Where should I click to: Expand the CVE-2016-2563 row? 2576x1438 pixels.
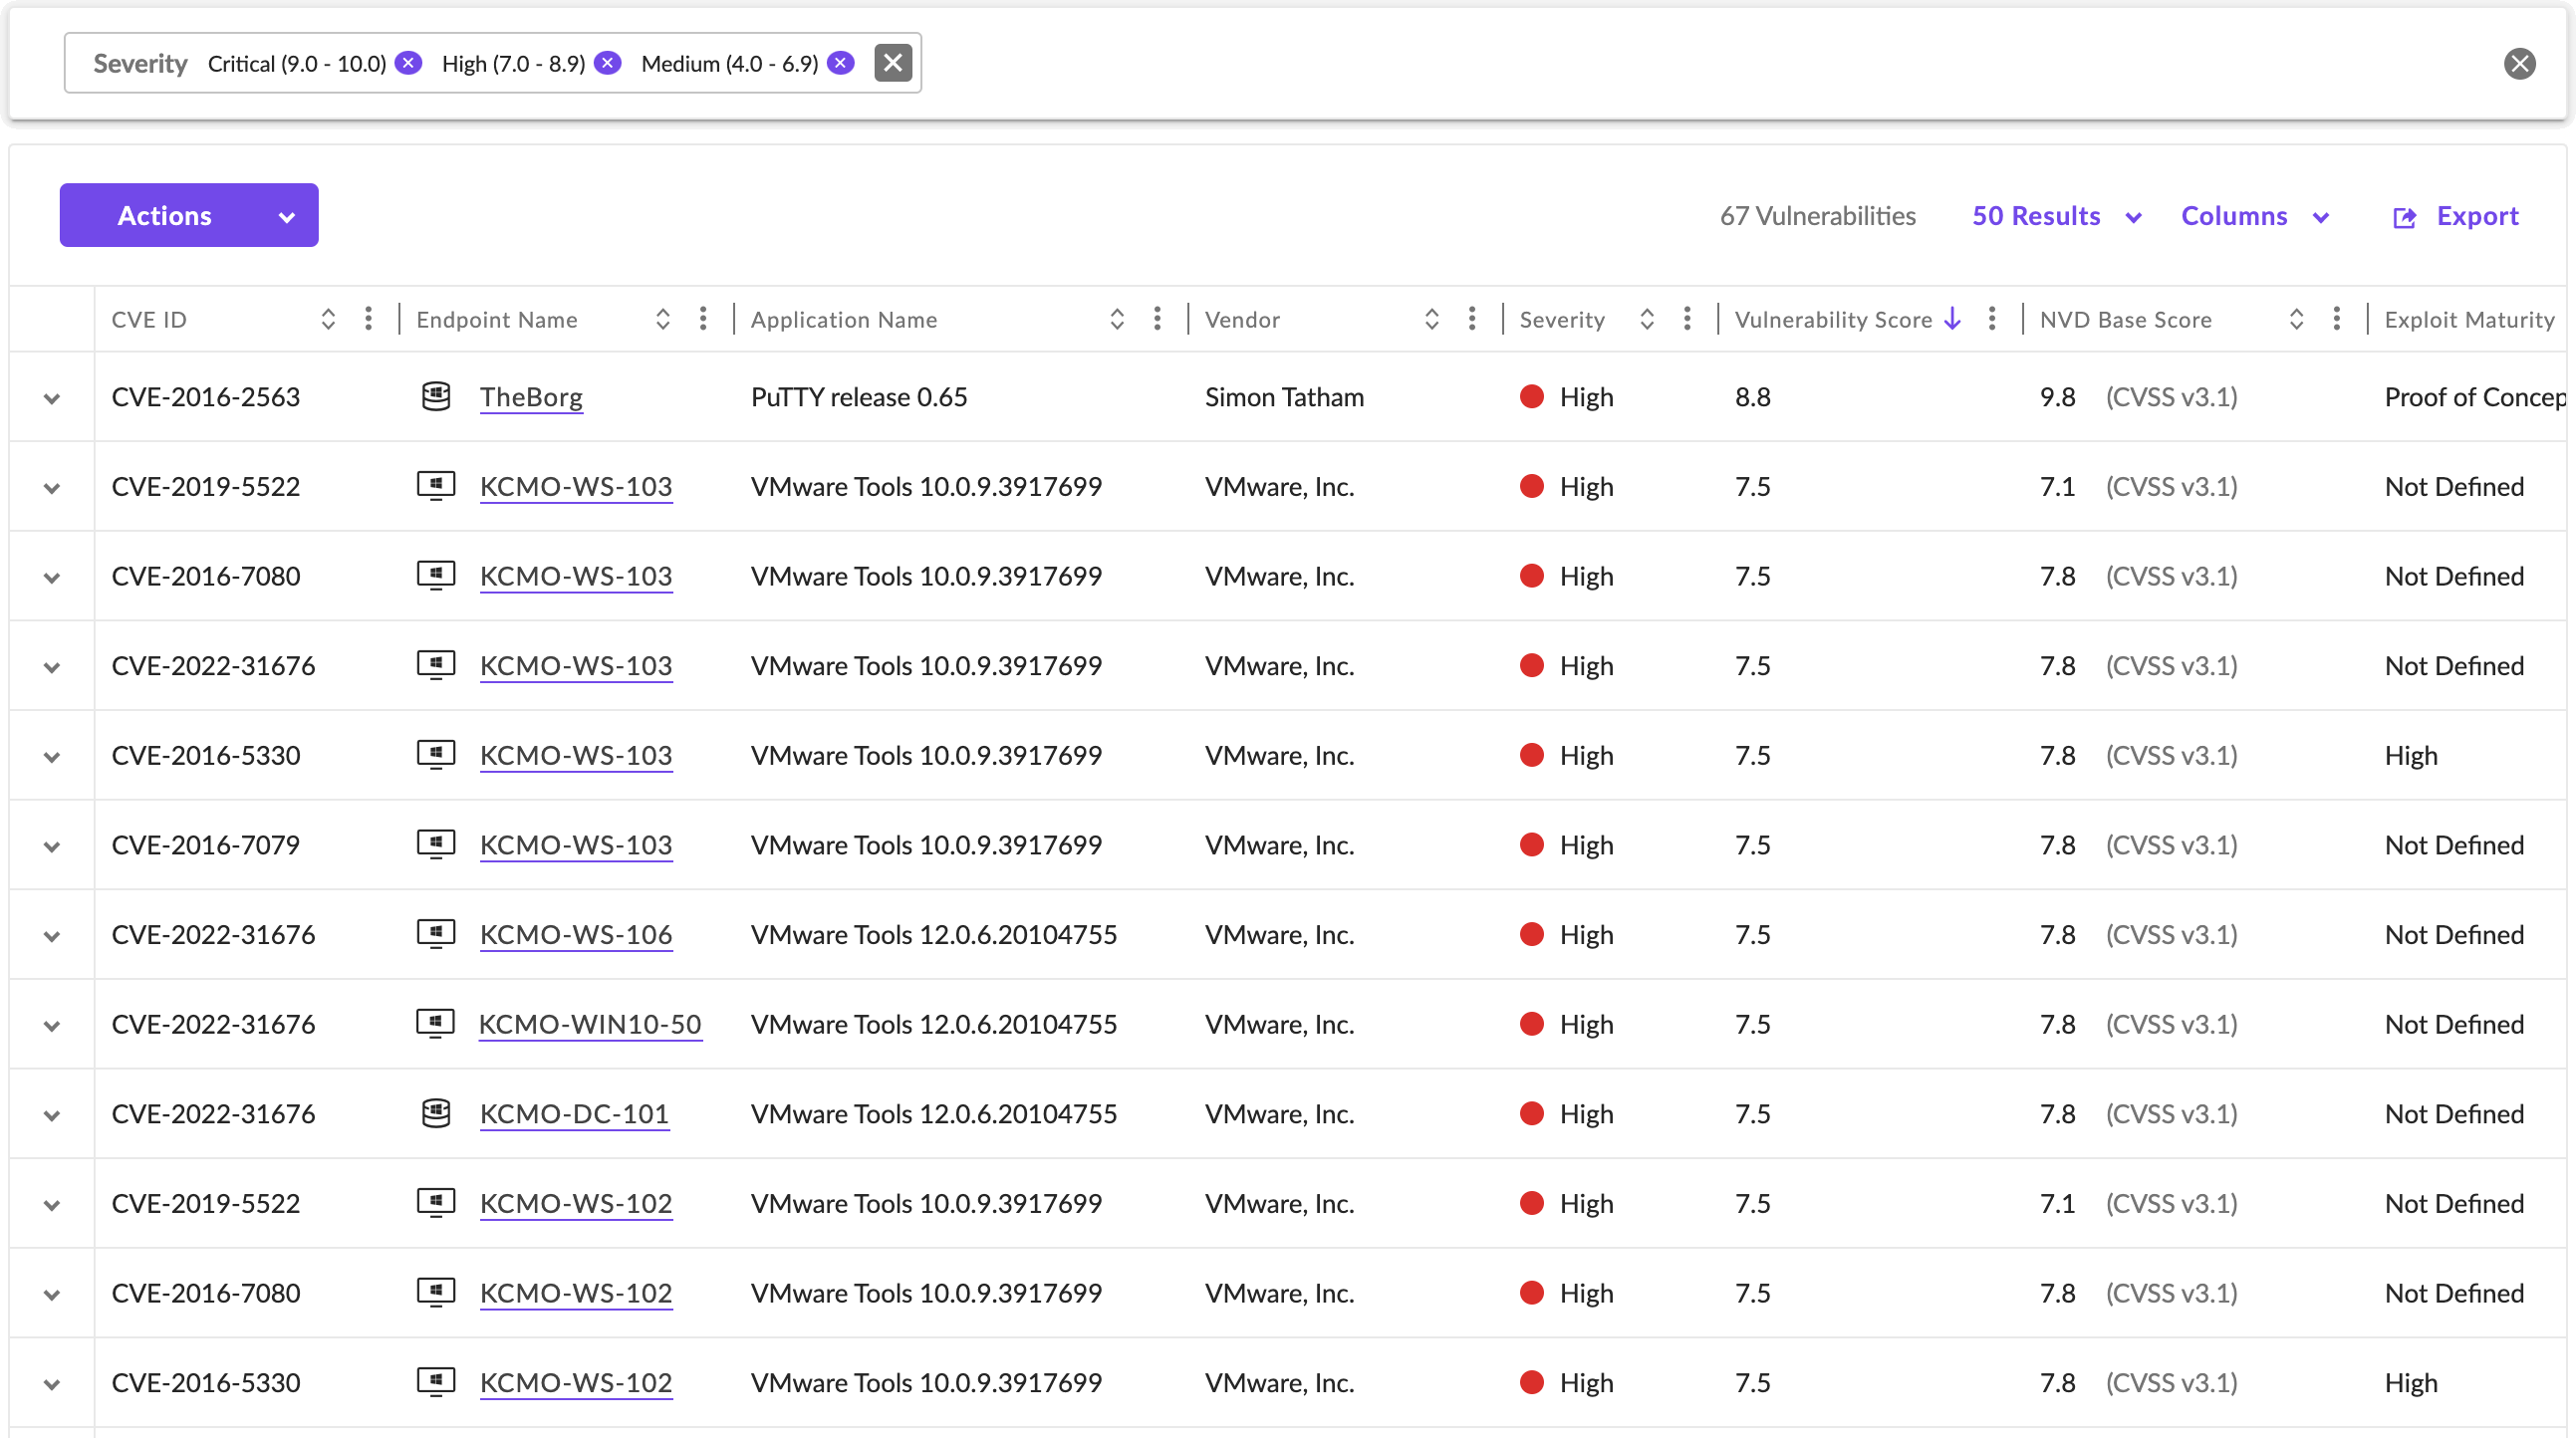pos(52,398)
